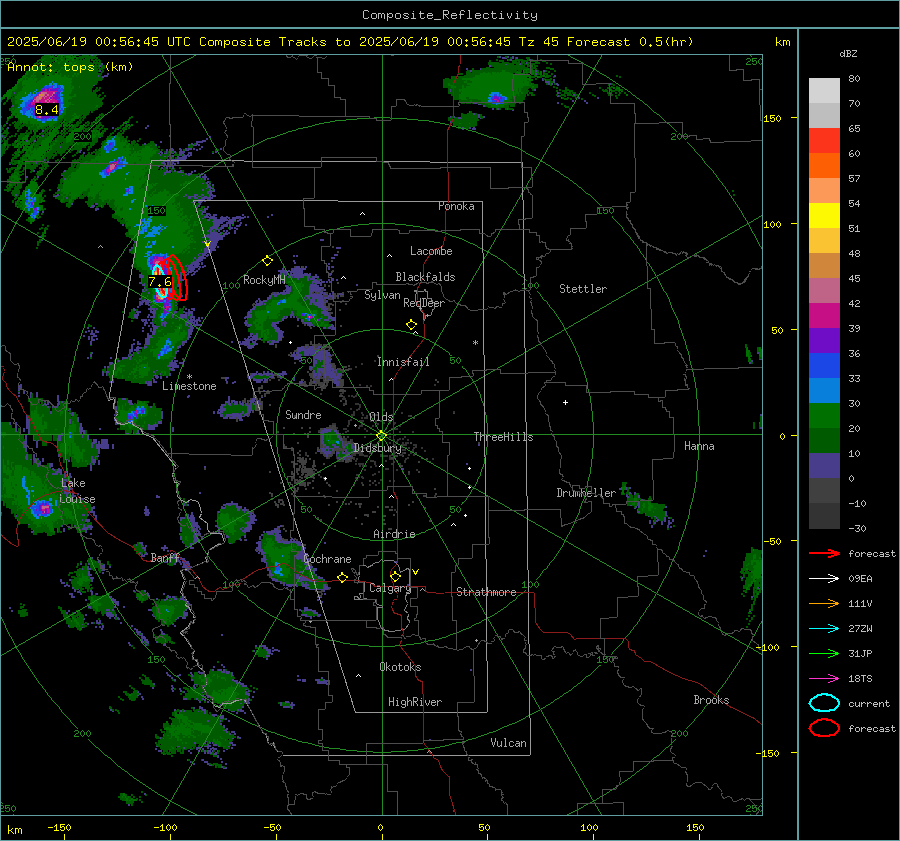Screen dimensions: 900x841
Task: Pick the blue swatch between 36 and 33 dBZ
Action: click(x=824, y=366)
